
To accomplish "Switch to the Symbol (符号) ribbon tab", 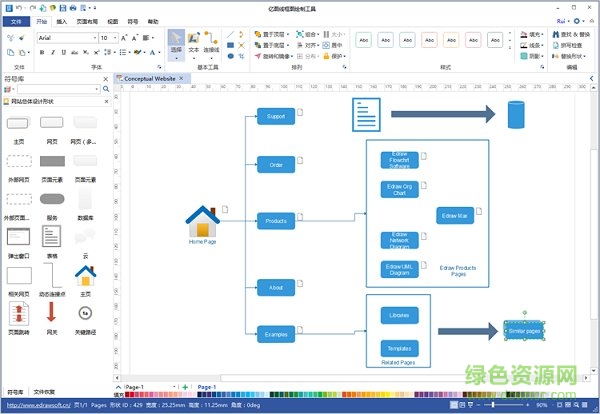I will click(x=133, y=21).
